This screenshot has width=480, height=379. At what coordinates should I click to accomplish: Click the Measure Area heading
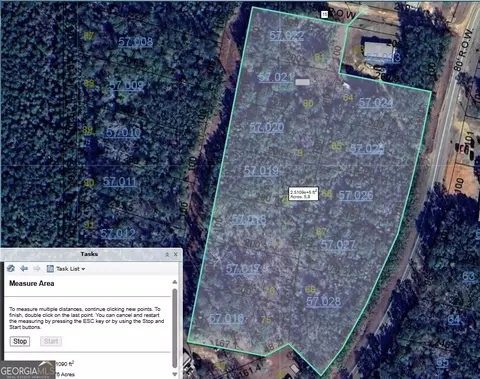pos(32,283)
